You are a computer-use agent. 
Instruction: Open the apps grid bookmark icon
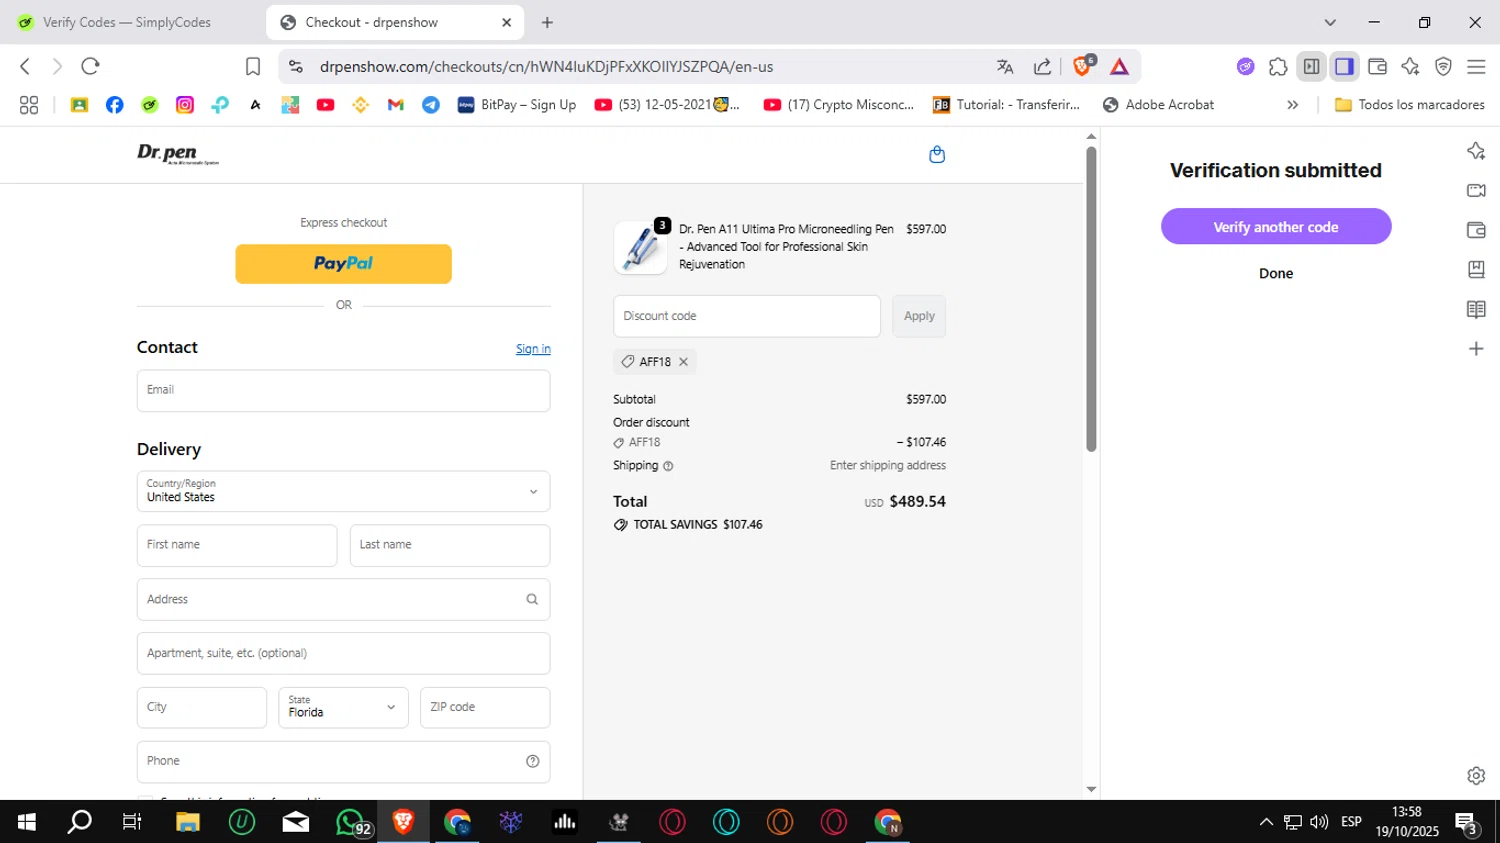pos(29,104)
